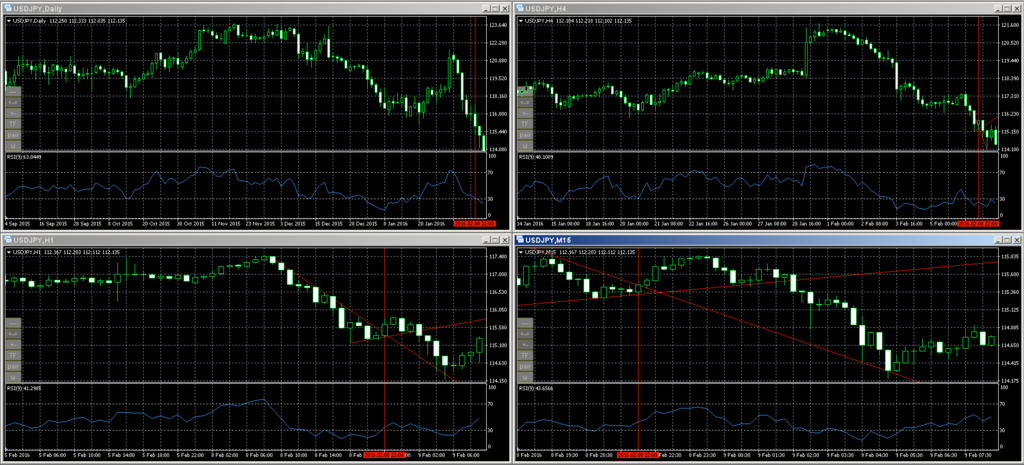Click the +- button in USDJPY H4 chart
This screenshot has height=465, width=1024.
pyautogui.click(x=525, y=113)
